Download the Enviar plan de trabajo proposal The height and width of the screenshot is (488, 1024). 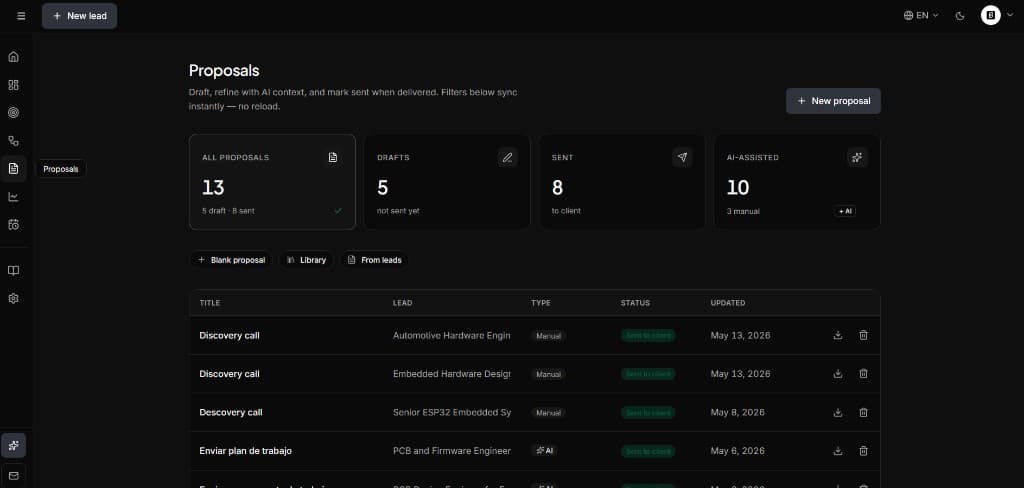[x=838, y=451]
